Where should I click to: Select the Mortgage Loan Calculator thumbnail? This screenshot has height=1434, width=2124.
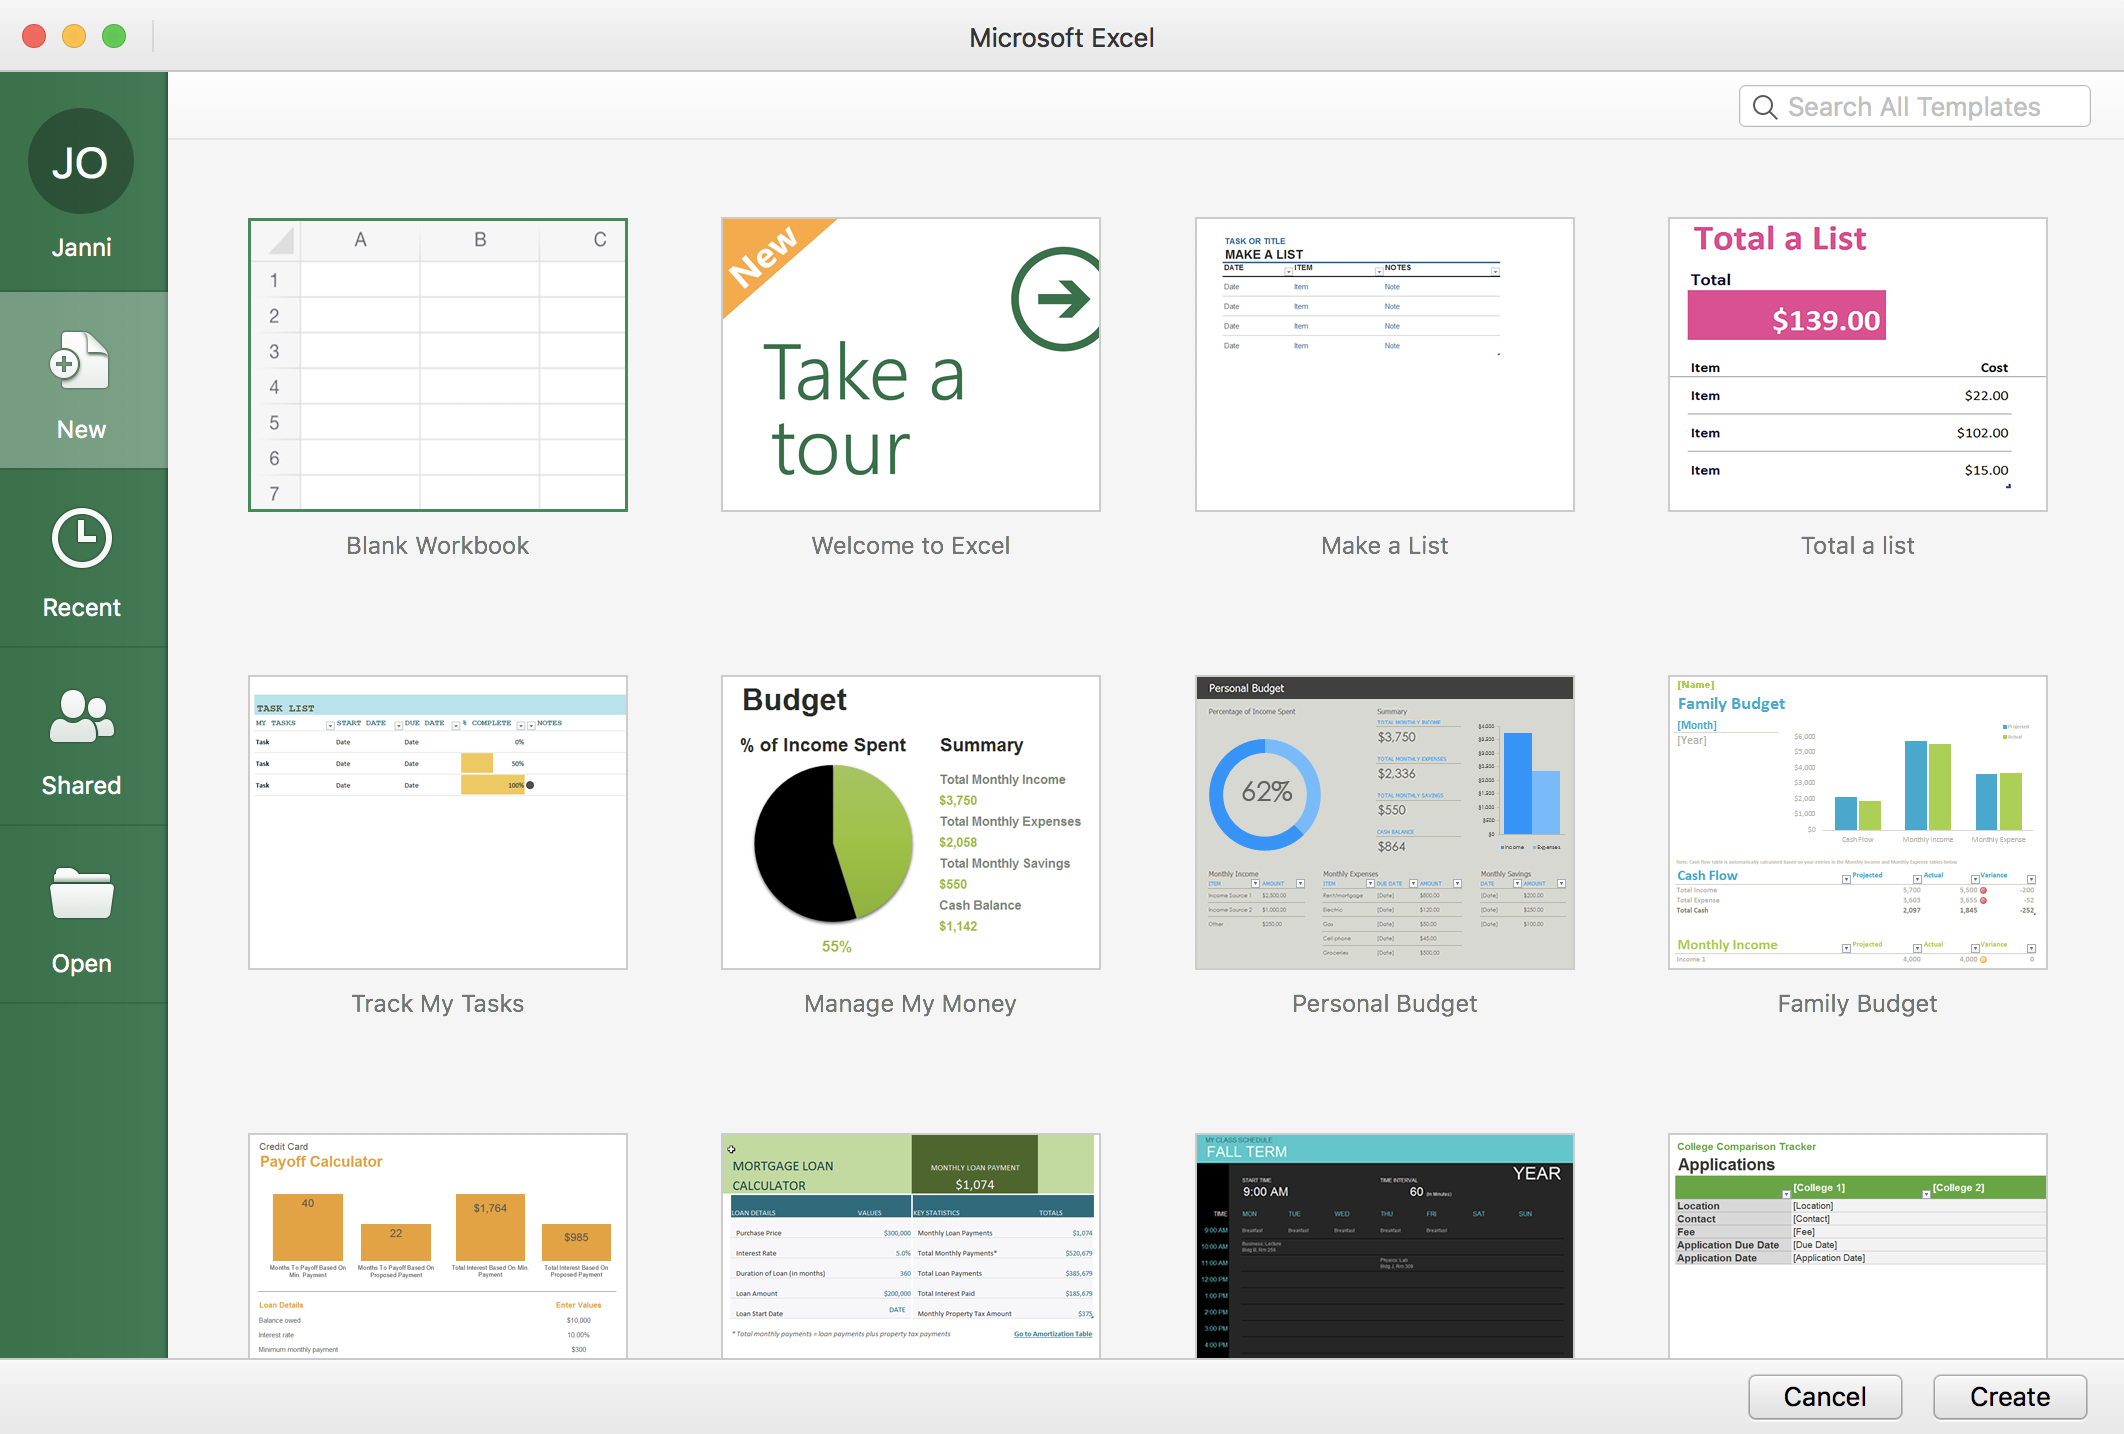pos(911,1246)
